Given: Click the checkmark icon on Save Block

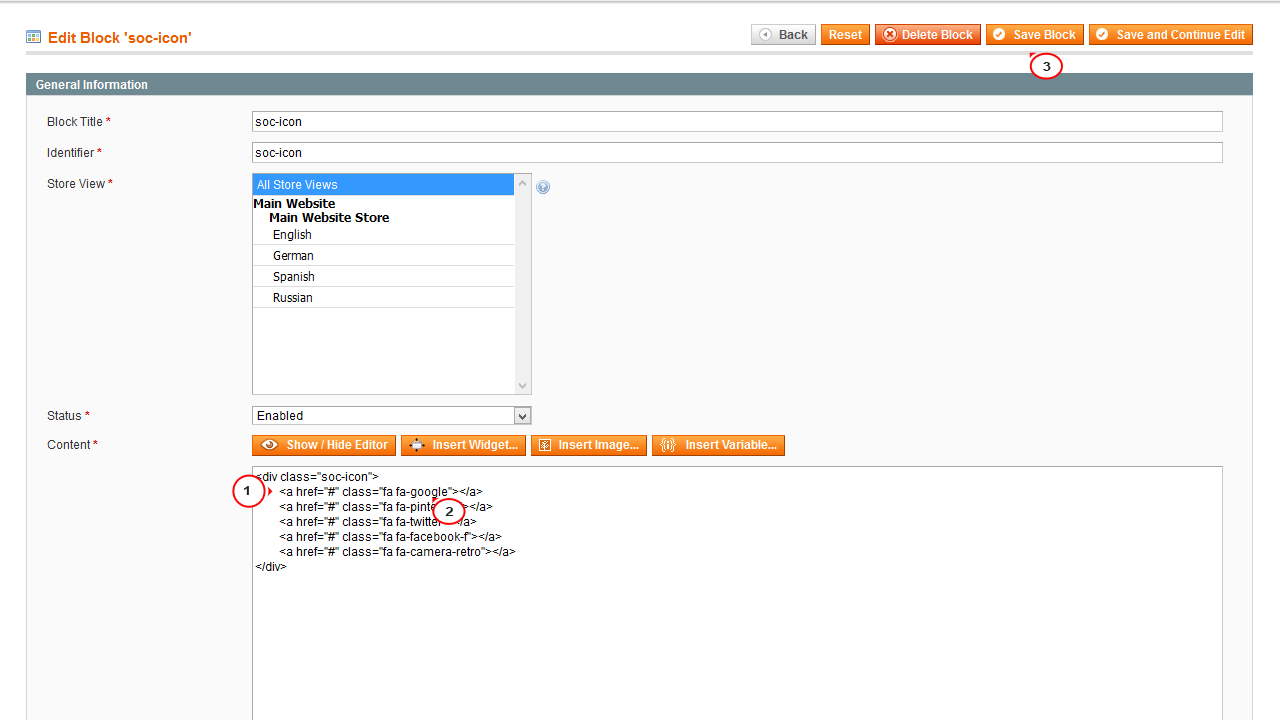Looking at the screenshot, I should (998, 33).
